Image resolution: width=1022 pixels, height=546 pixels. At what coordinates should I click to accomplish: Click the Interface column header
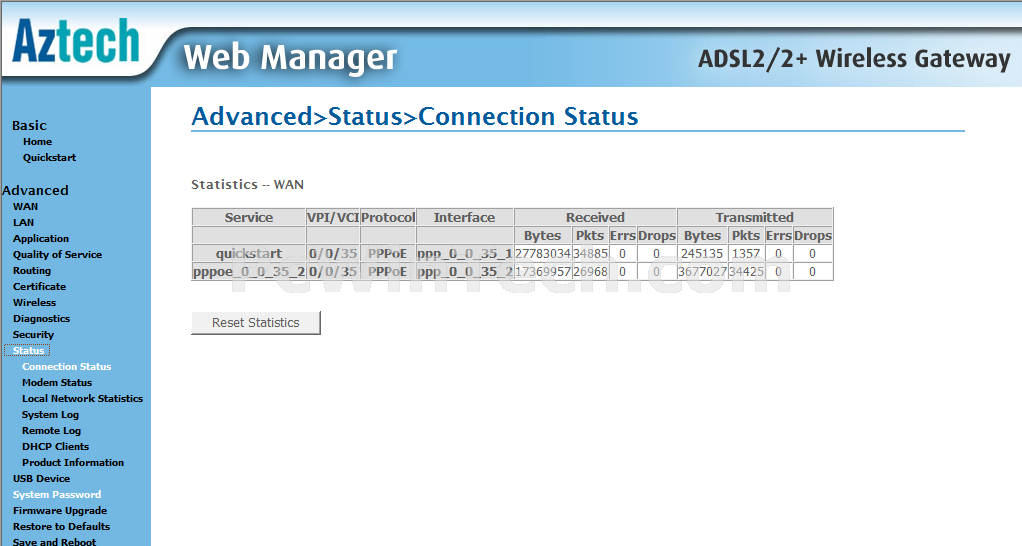(465, 217)
